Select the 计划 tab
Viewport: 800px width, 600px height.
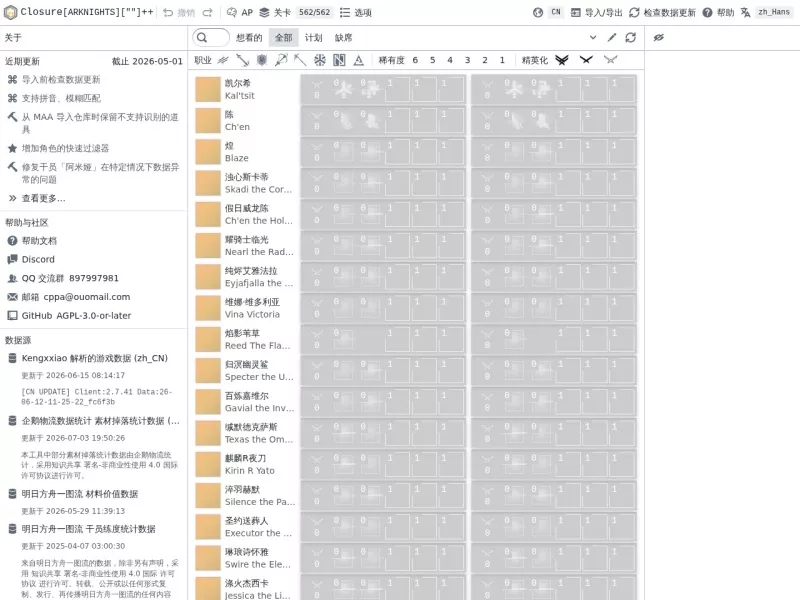point(313,38)
